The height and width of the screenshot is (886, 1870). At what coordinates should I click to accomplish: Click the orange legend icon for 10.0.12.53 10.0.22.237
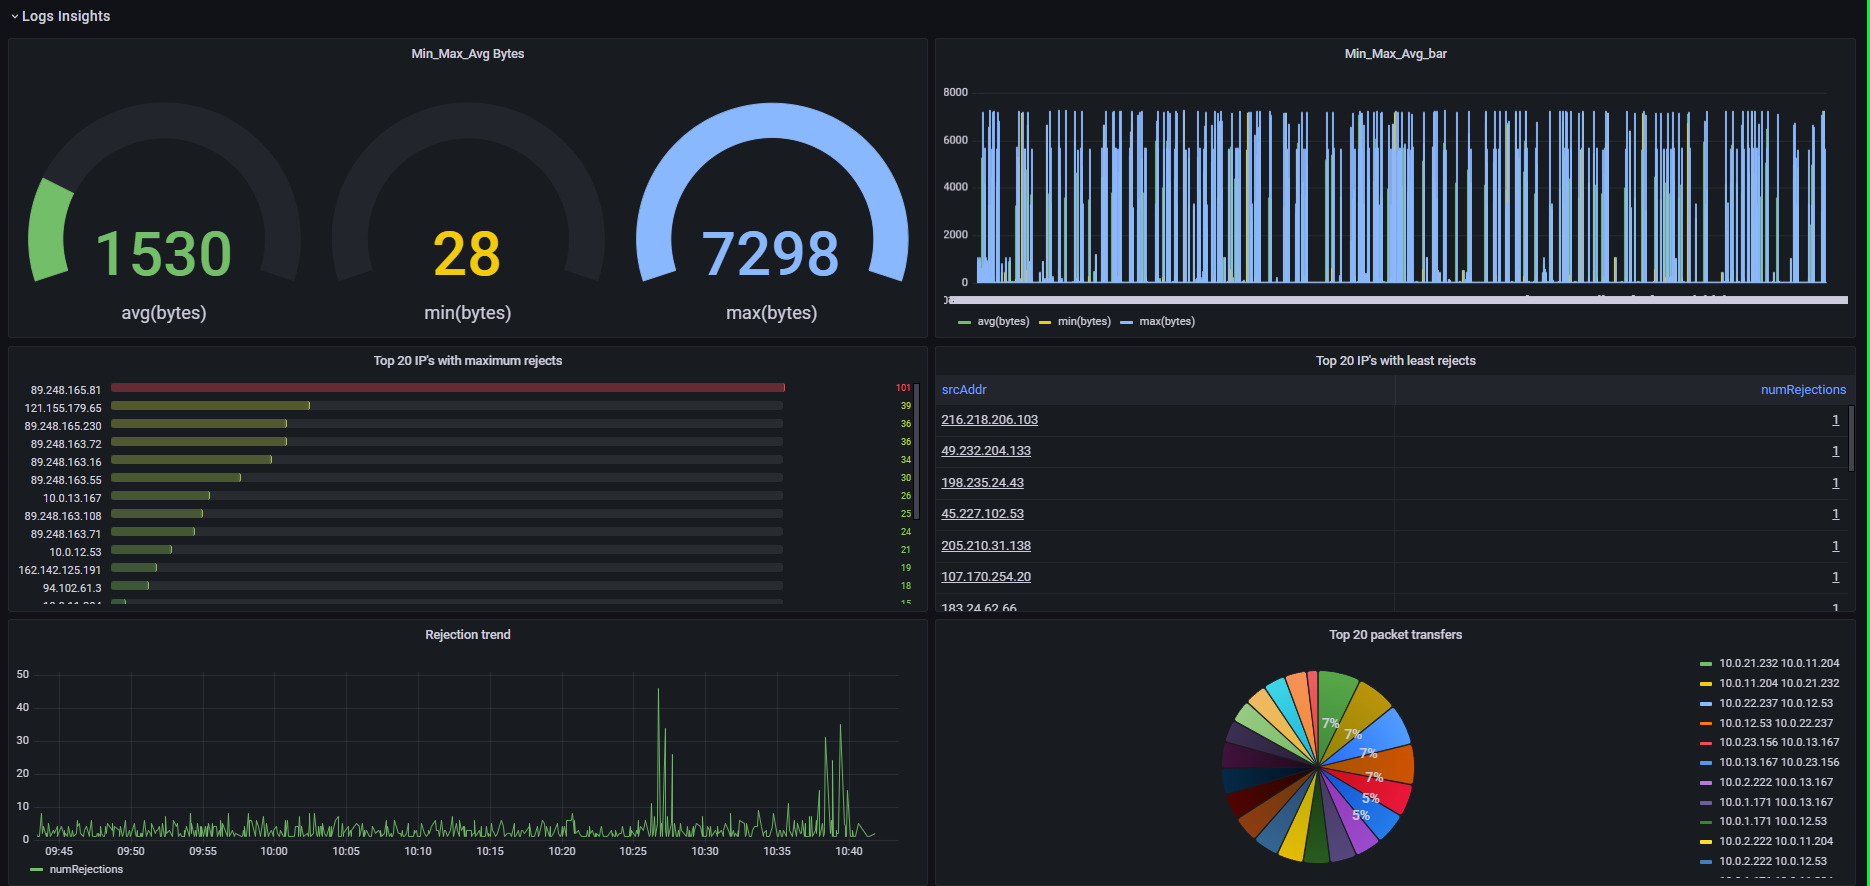[1706, 723]
